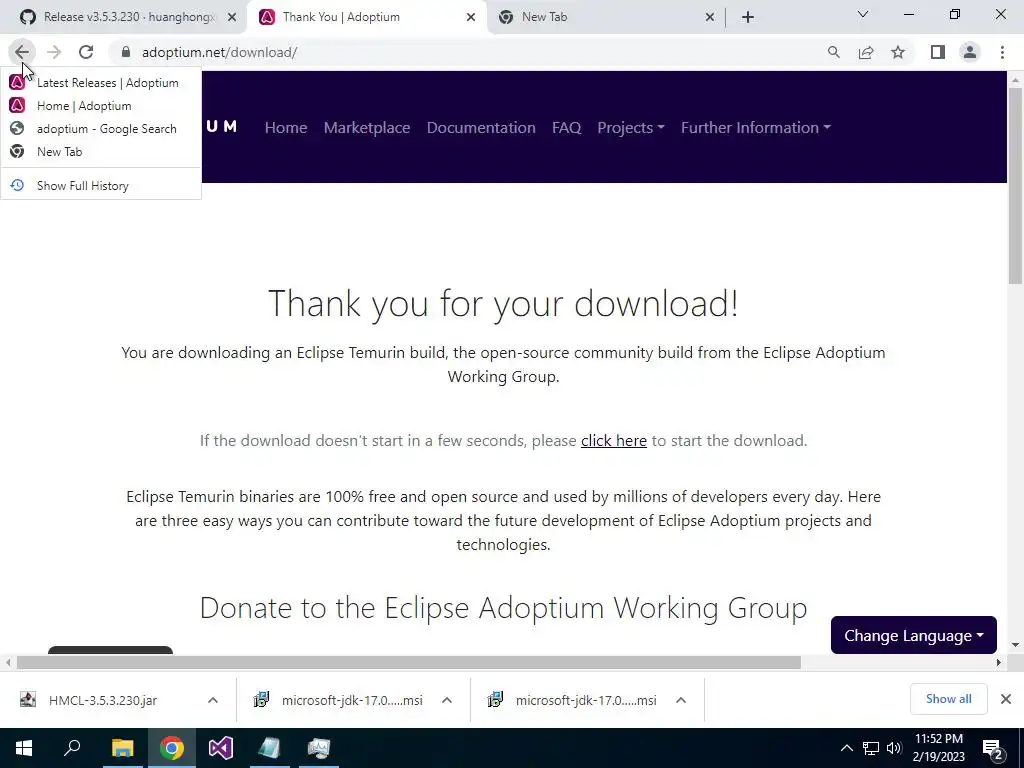This screenshot has width=1024, height=768.
Task: Open notification center icon
Action: [x=993, y=748]
